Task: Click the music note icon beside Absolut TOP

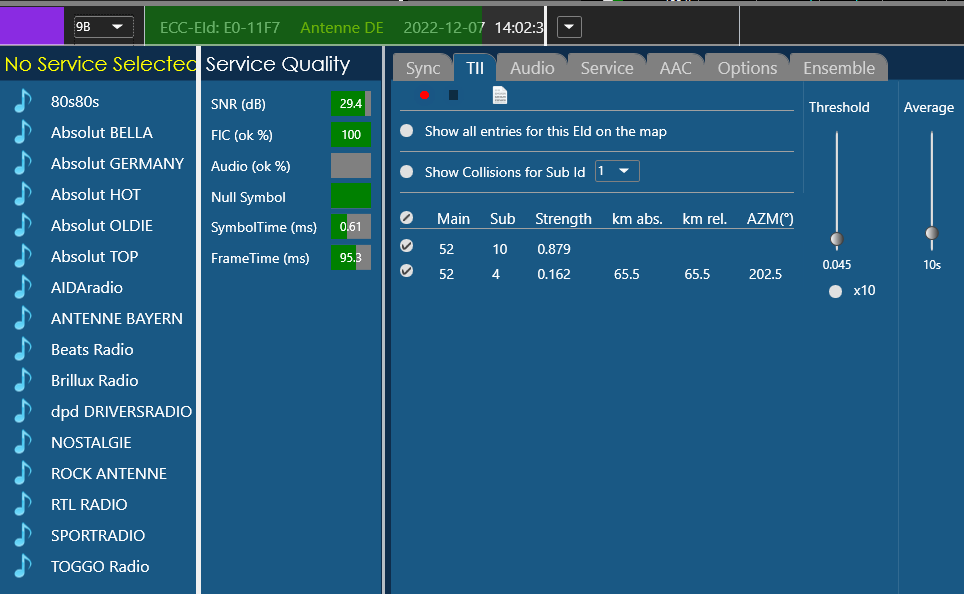Action: (x=23, y=256)
